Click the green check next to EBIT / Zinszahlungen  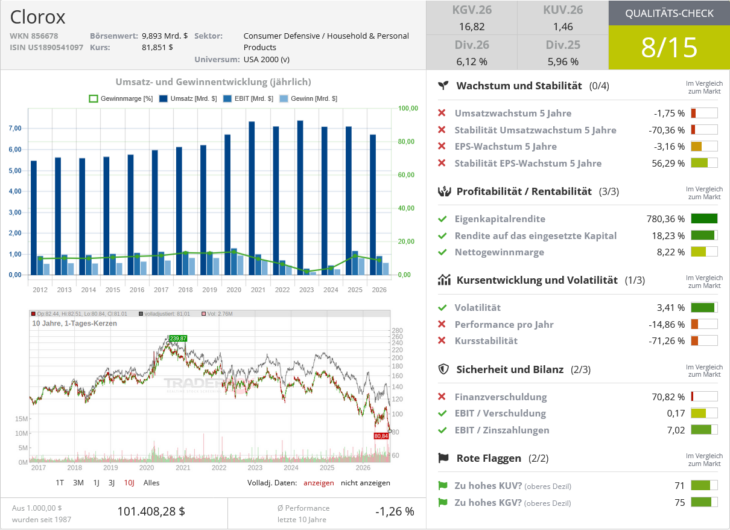pyautogui.click(x=442, y=430)
